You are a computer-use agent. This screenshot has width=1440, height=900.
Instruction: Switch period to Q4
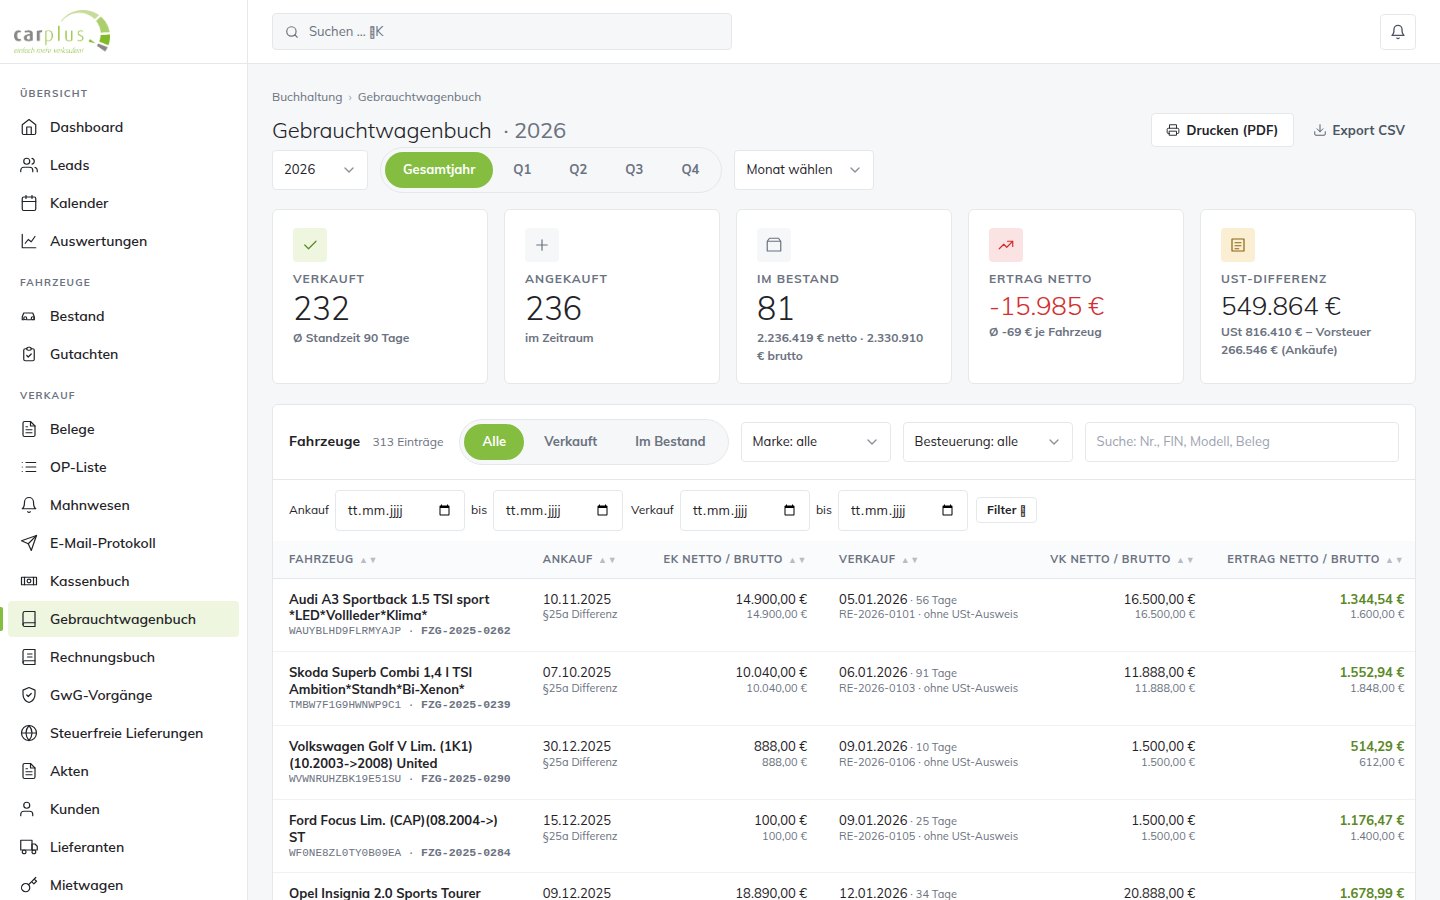point(690,170)
